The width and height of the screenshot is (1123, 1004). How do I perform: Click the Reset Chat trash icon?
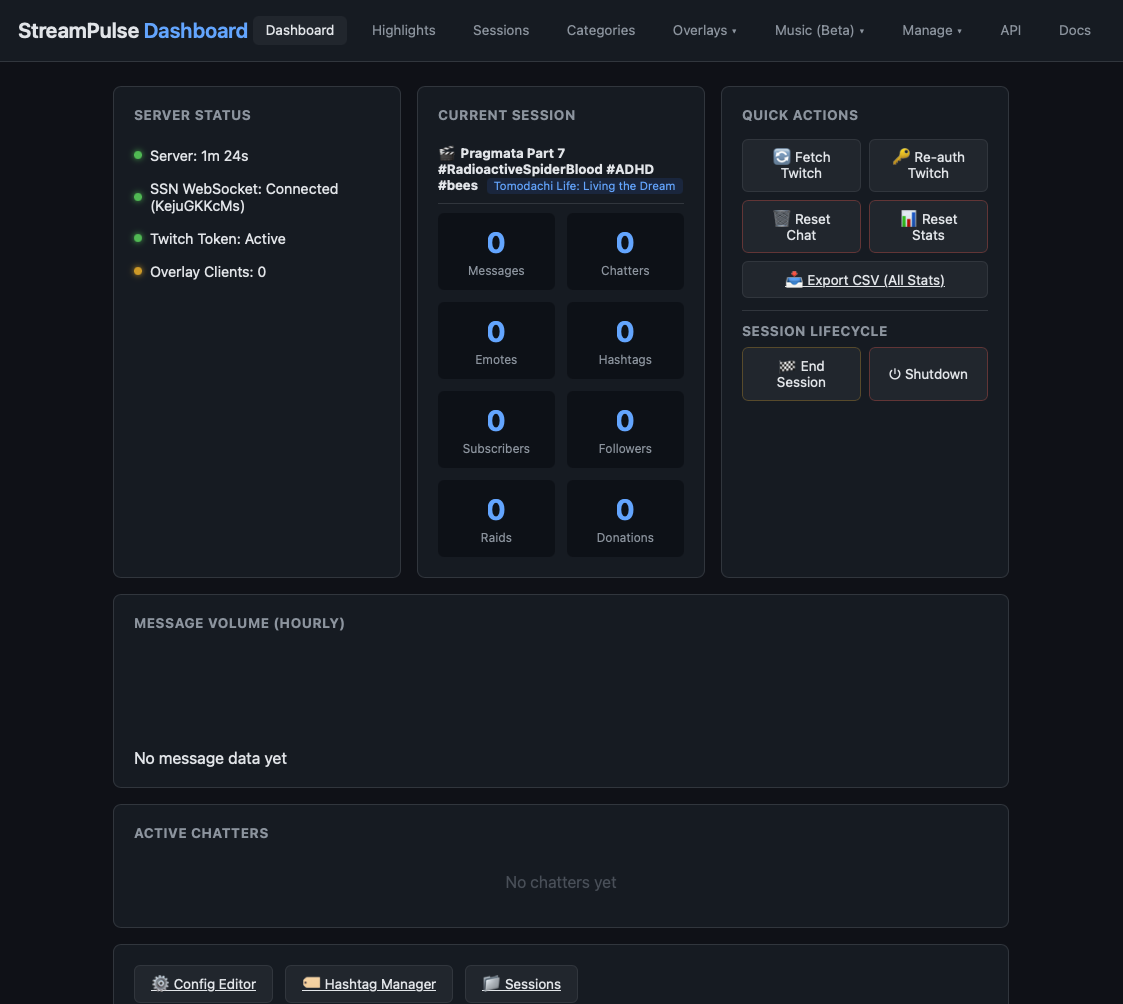click(x=781, y=218)
